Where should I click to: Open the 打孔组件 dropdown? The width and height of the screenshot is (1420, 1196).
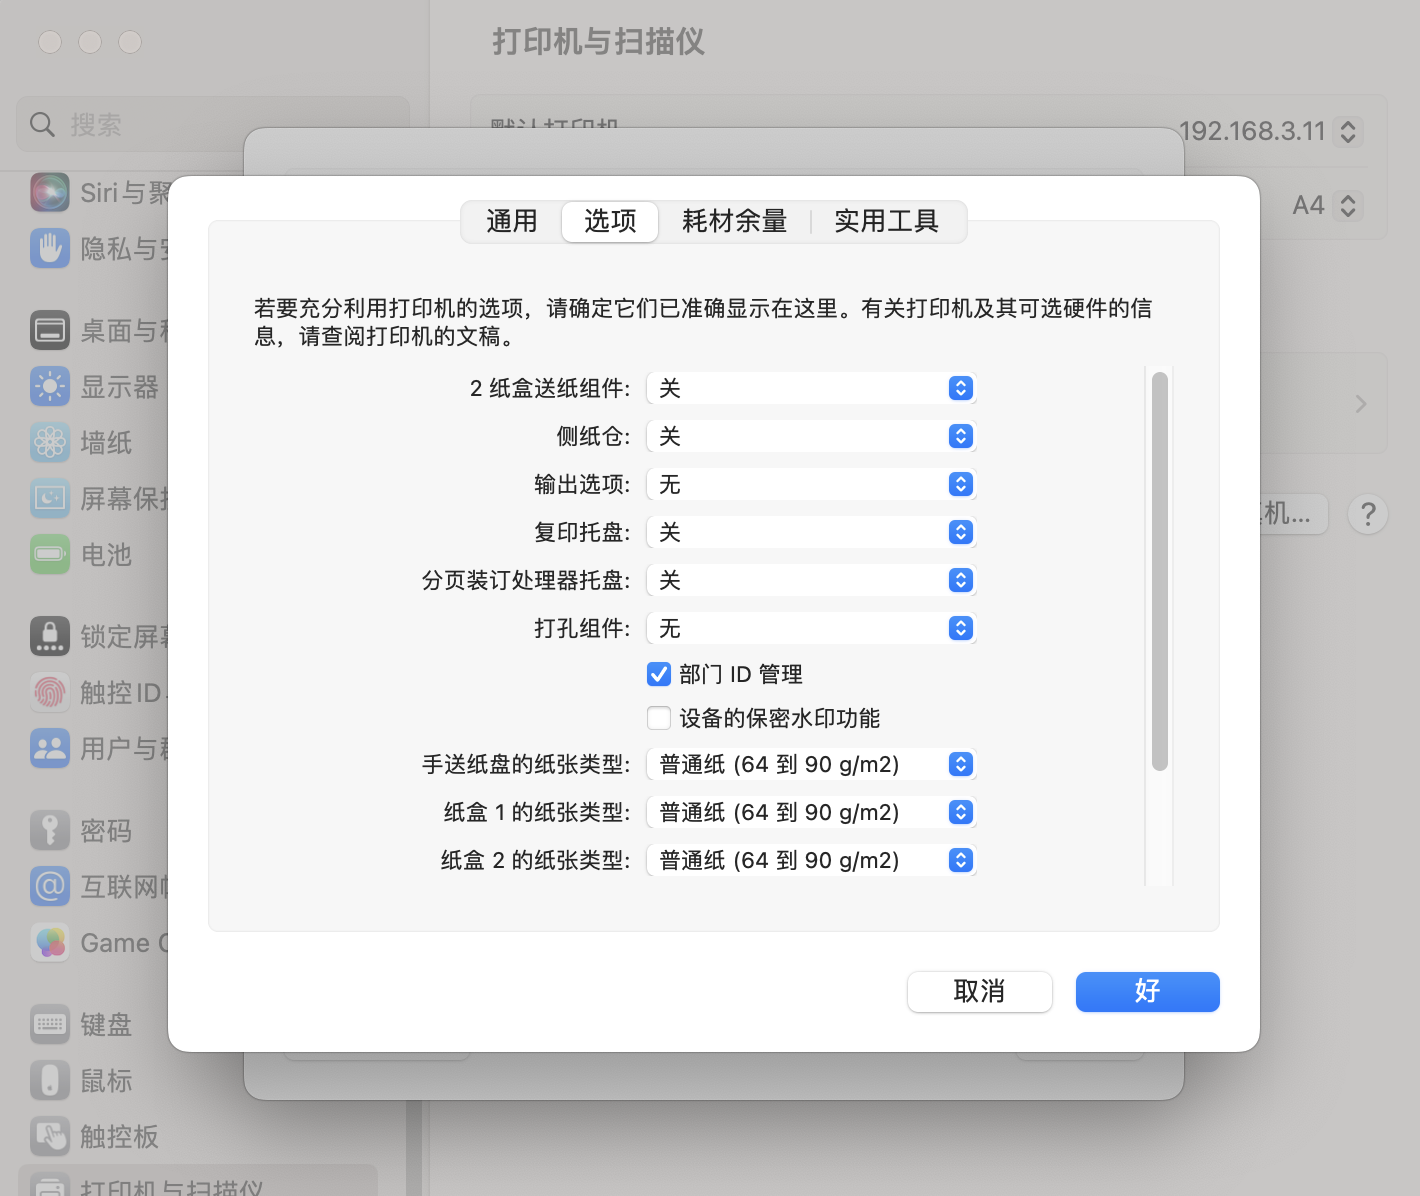tap(811, 628)
